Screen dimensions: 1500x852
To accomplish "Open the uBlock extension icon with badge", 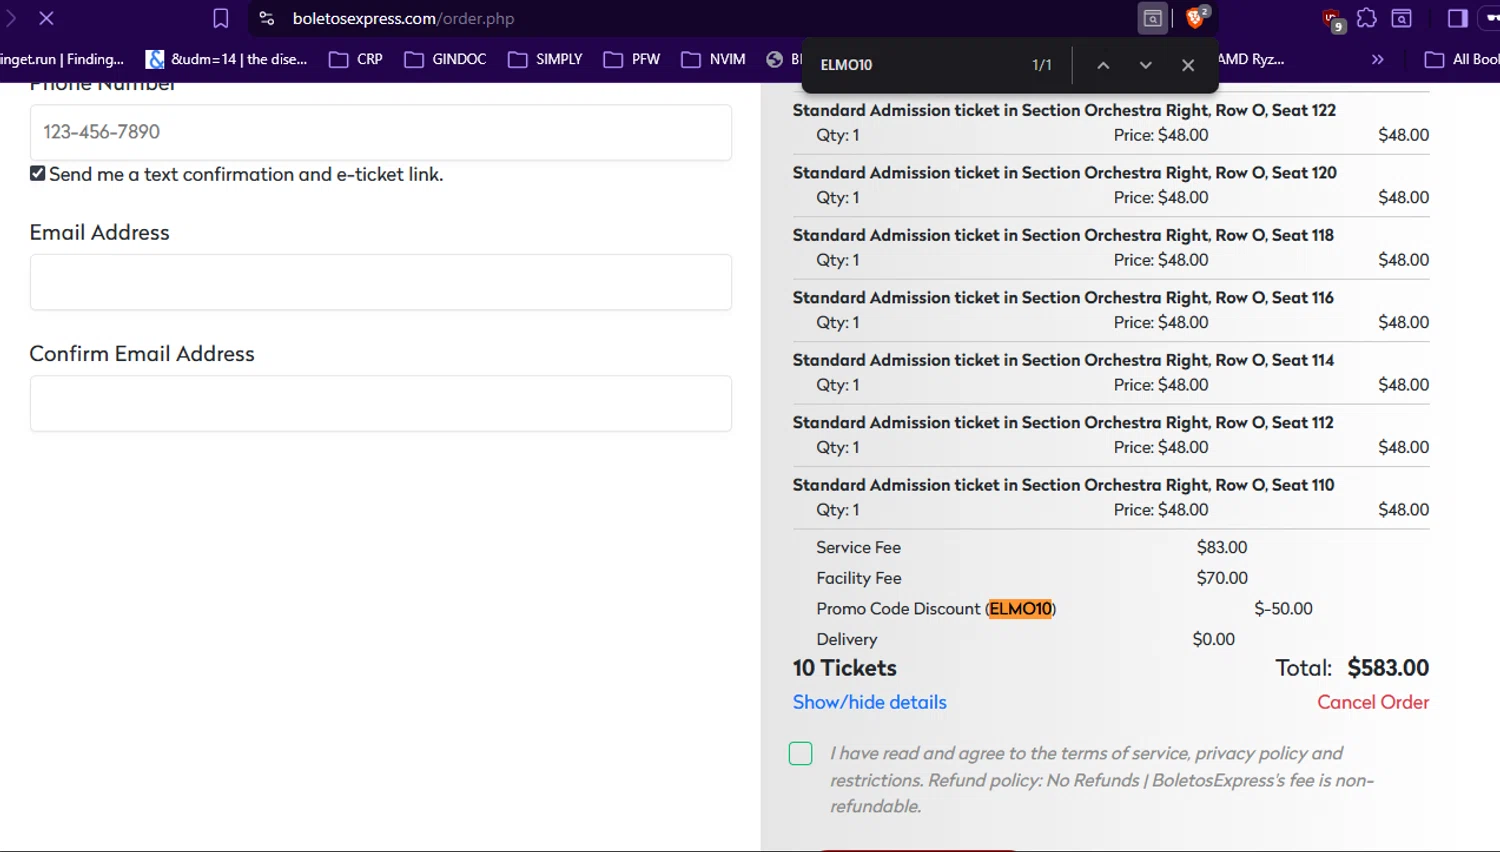I will [x=1332, y=19].
